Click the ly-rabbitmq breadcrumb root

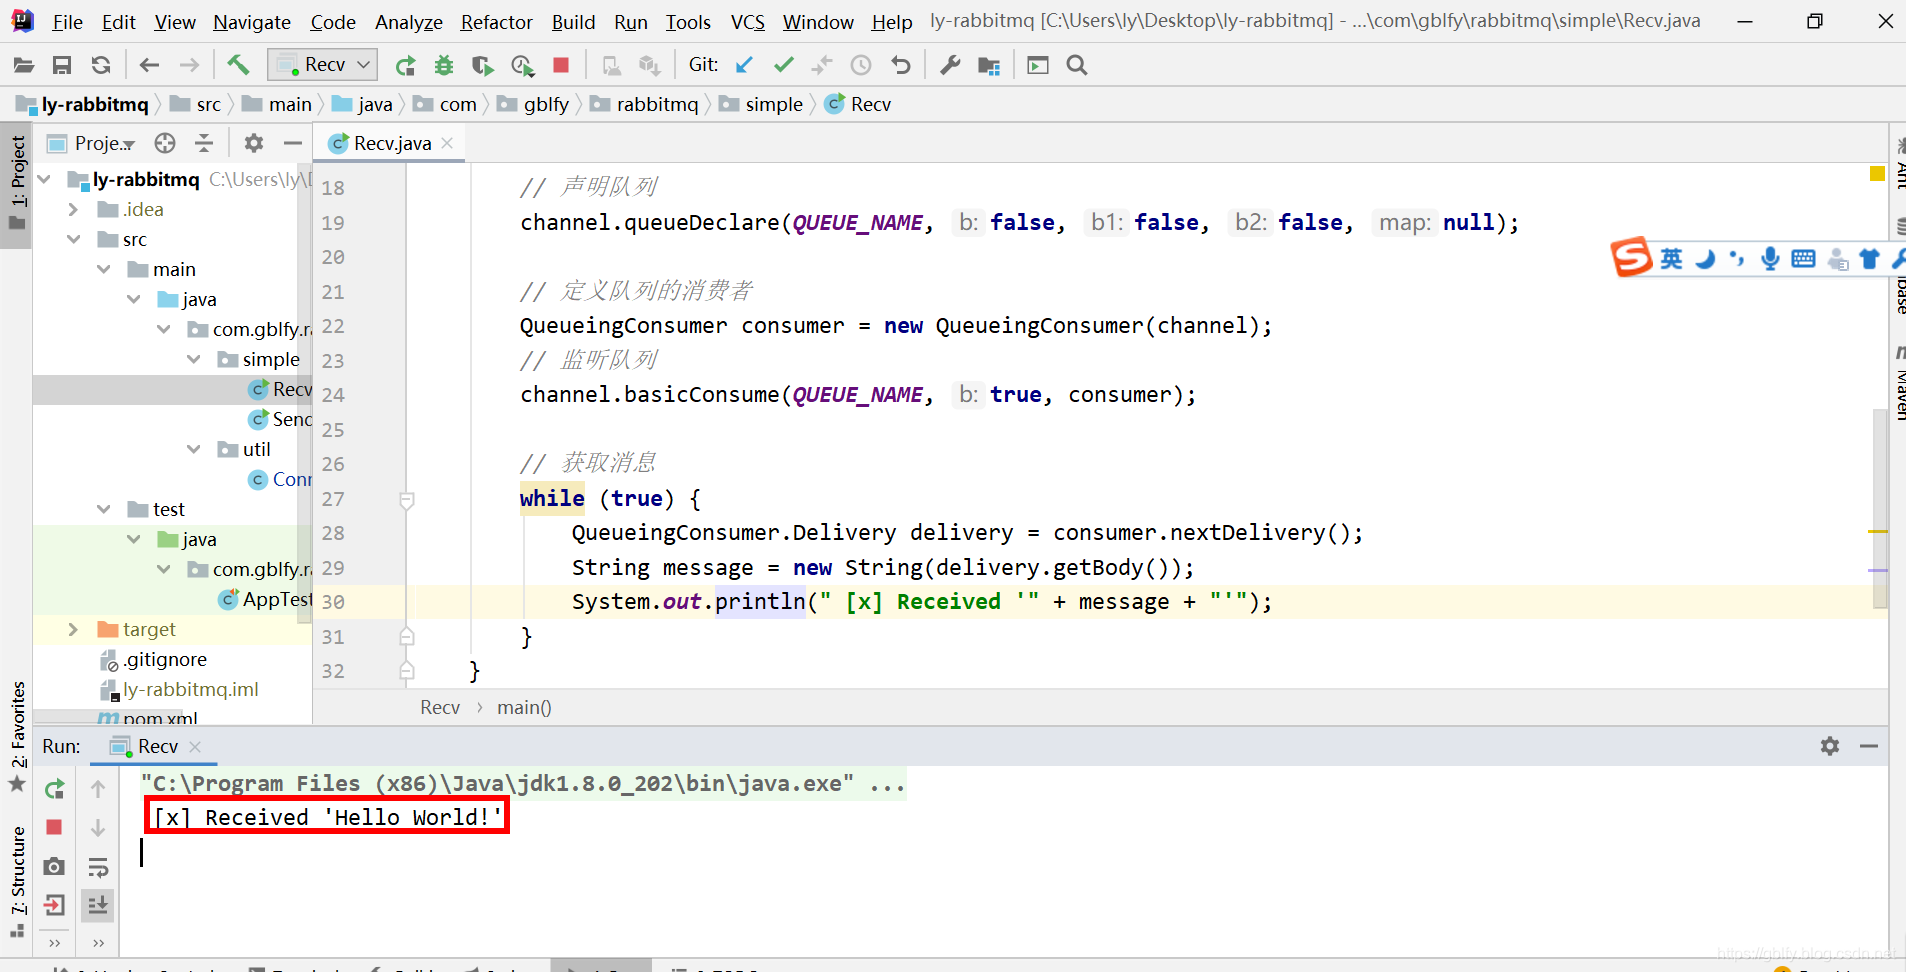[82, 104]
